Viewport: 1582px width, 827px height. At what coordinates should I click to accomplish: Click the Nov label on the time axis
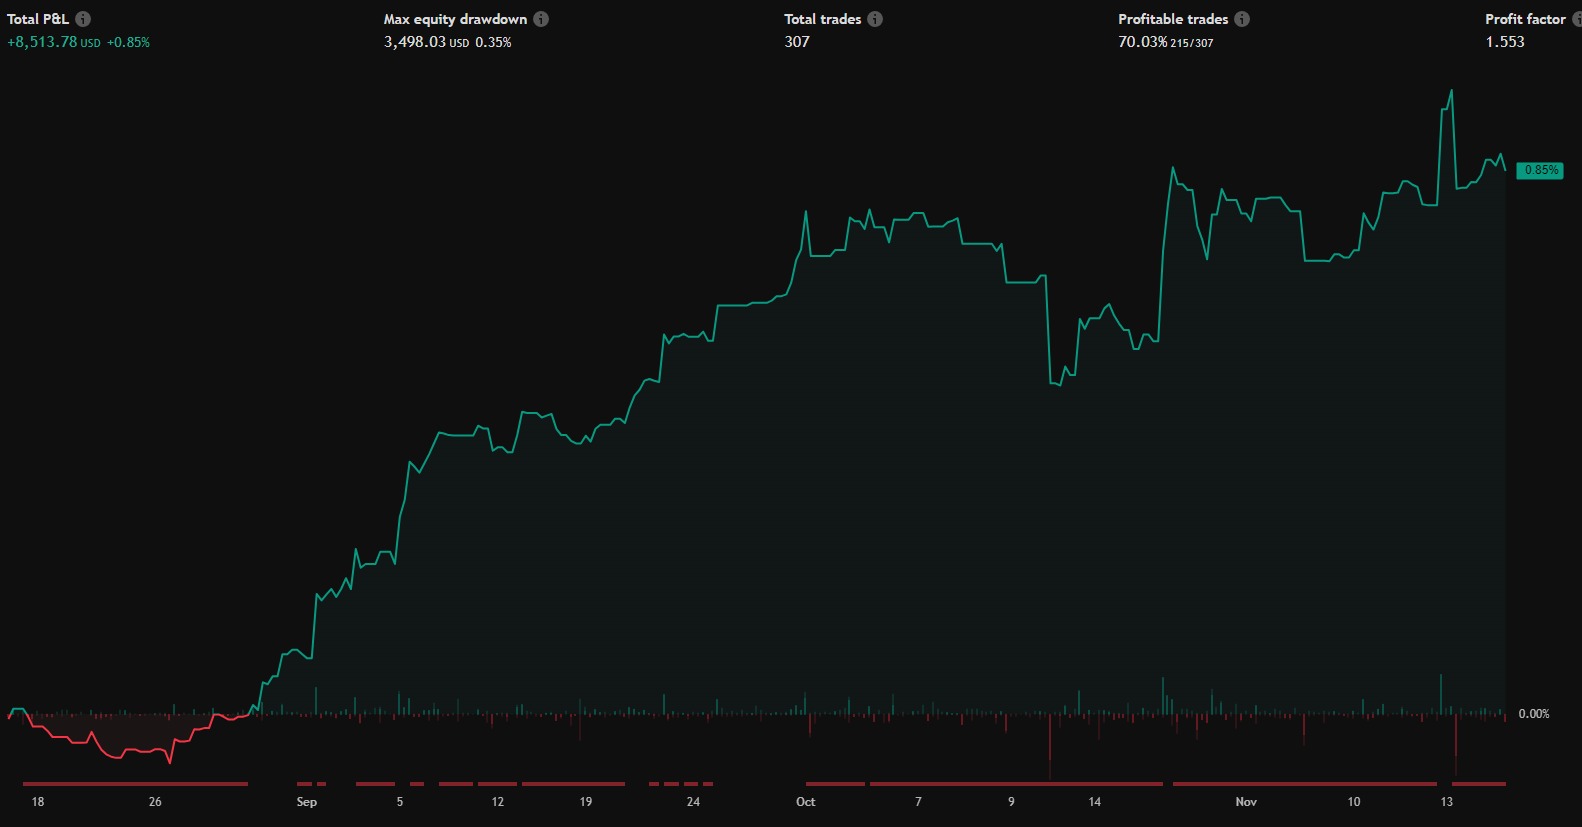coord(1246,802)
